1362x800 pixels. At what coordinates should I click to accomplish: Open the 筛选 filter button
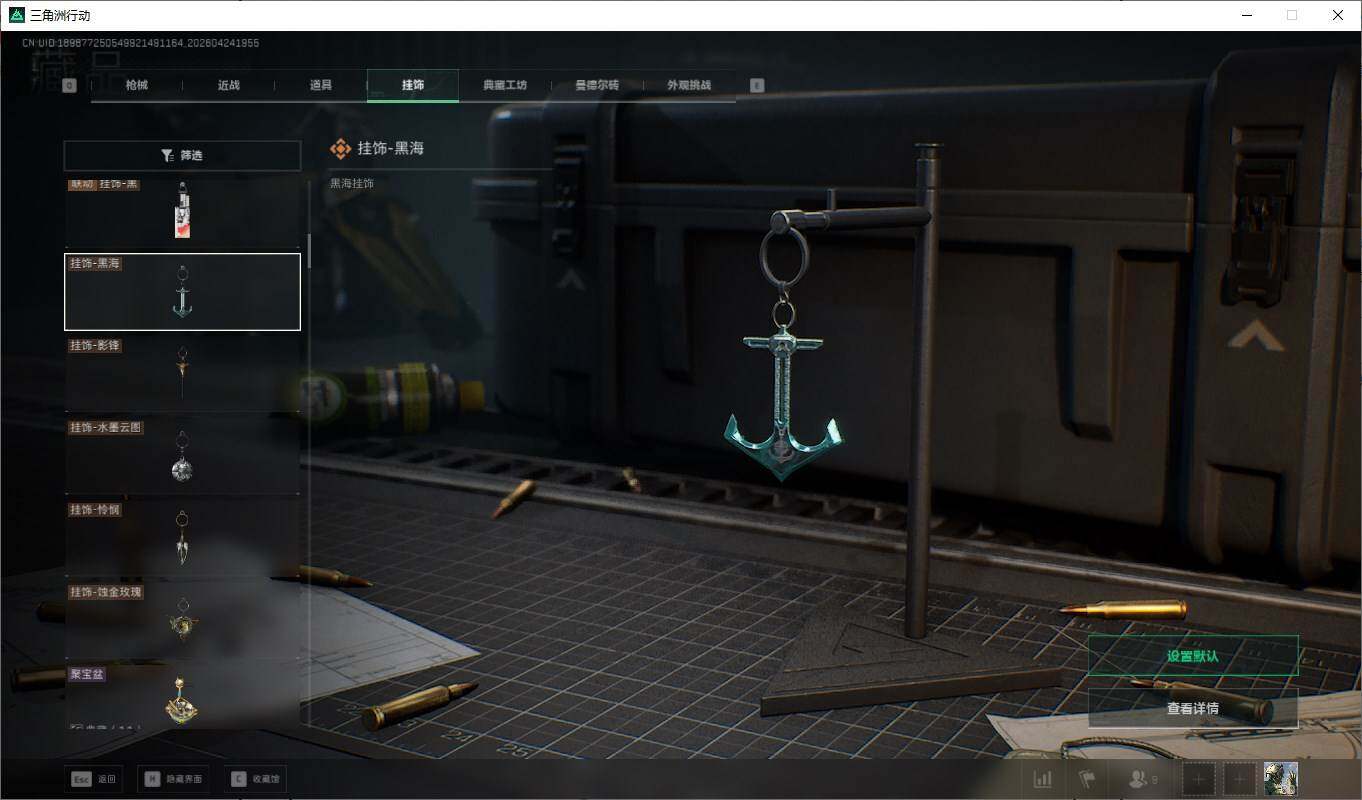click(x=182, y=156)
